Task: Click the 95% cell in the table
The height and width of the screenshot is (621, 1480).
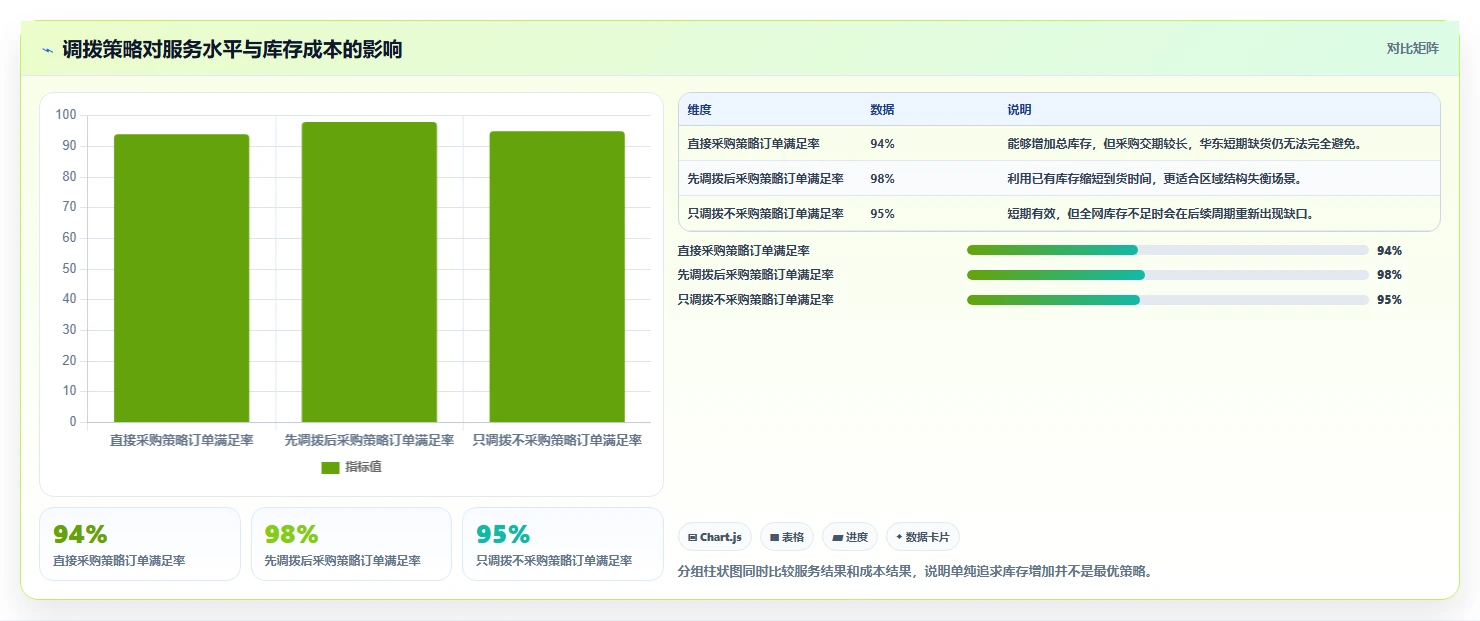Action: 883,214
